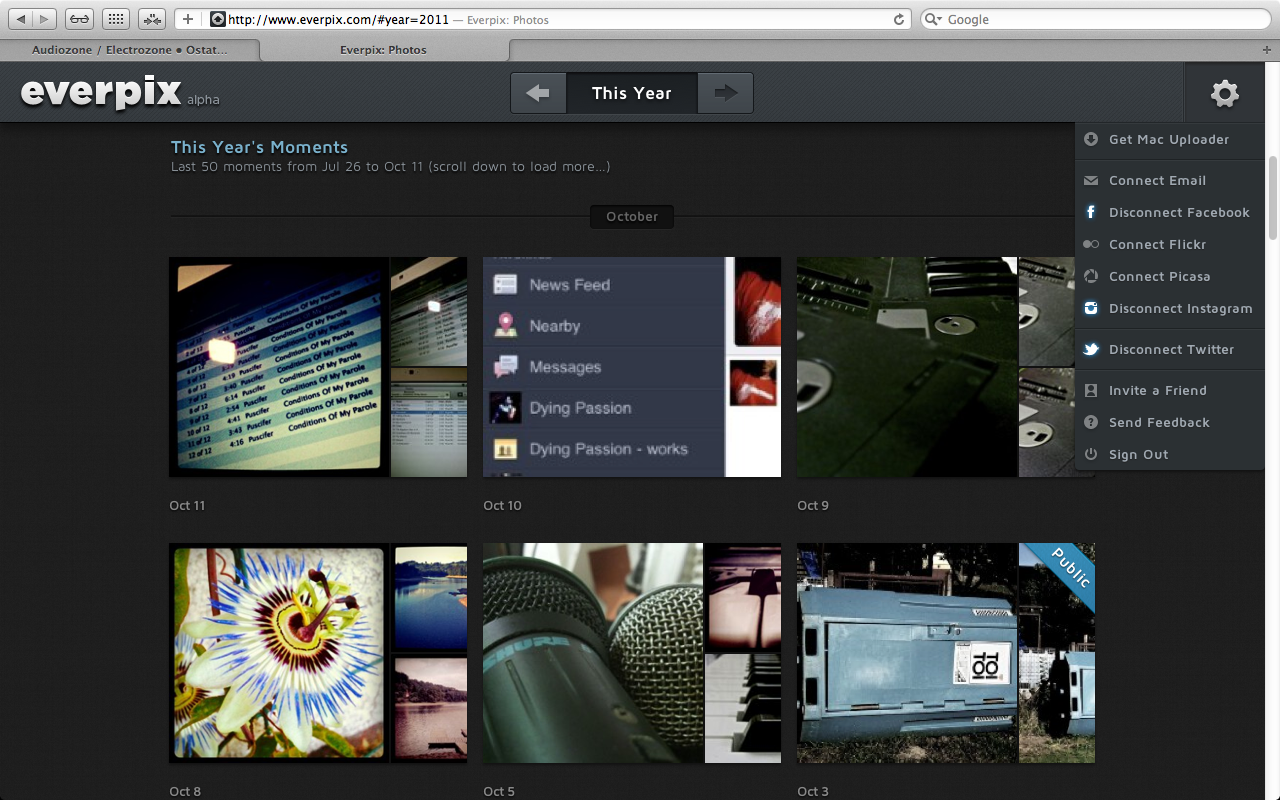Open Top Sites grid icon

[116, 19]
